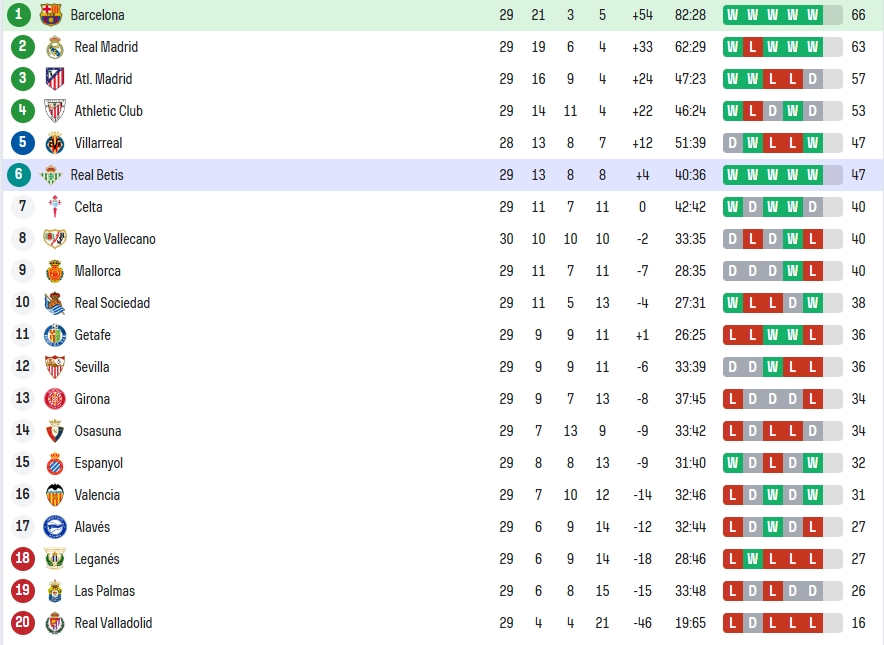Screen dimensions: 884x645
Task: Click the Espanyol club crest
Action: (55, 463)
